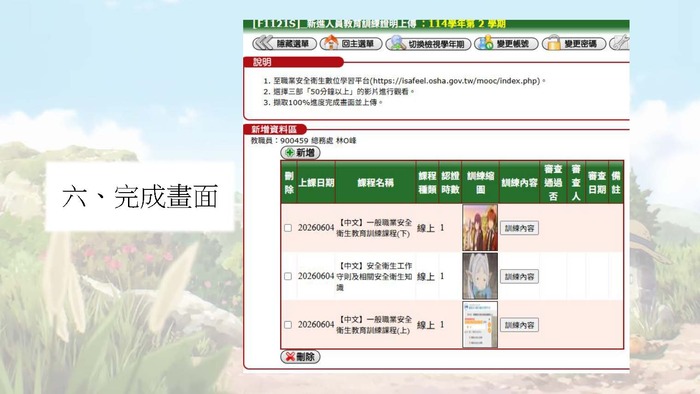The image size is (700, 394).
Task: Click the 刪除 column header
Action: (289, 182)
